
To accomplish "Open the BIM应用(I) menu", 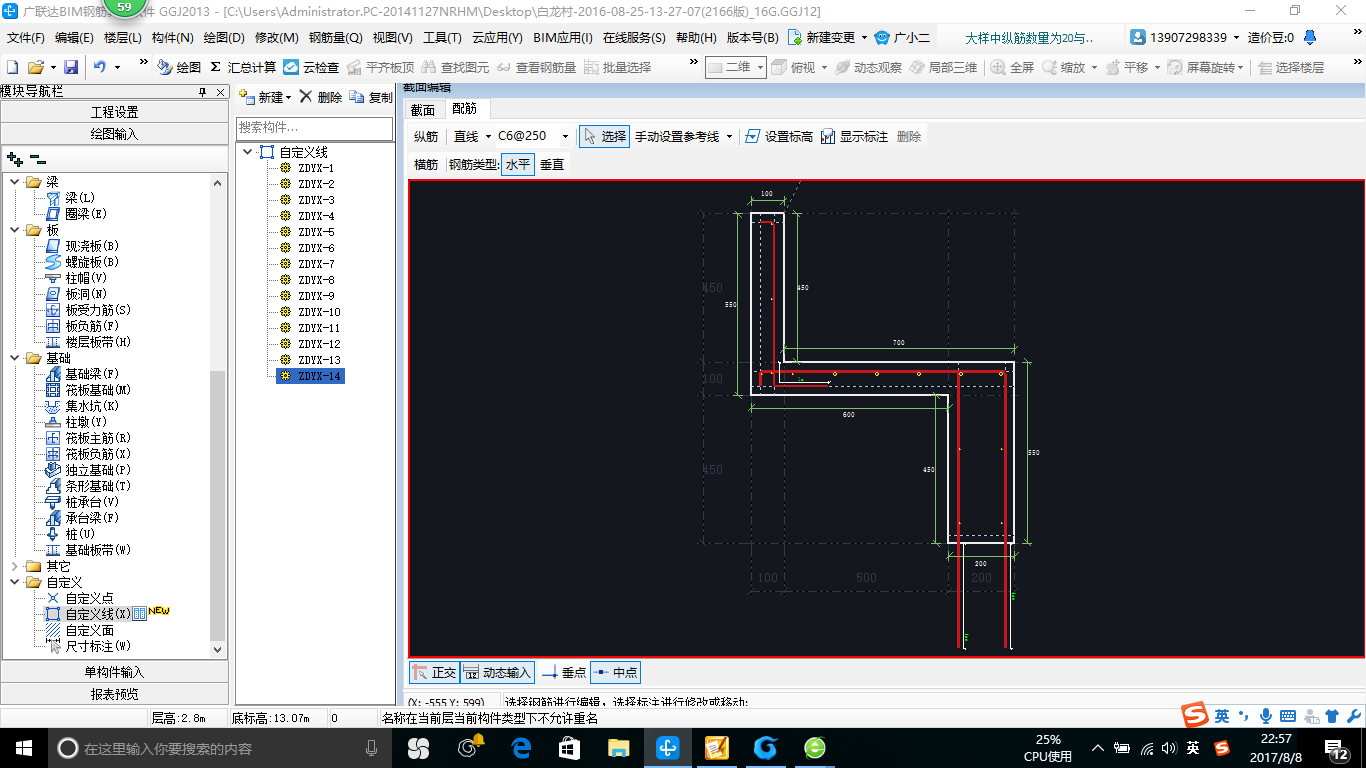I will click(x=563, y=38).
